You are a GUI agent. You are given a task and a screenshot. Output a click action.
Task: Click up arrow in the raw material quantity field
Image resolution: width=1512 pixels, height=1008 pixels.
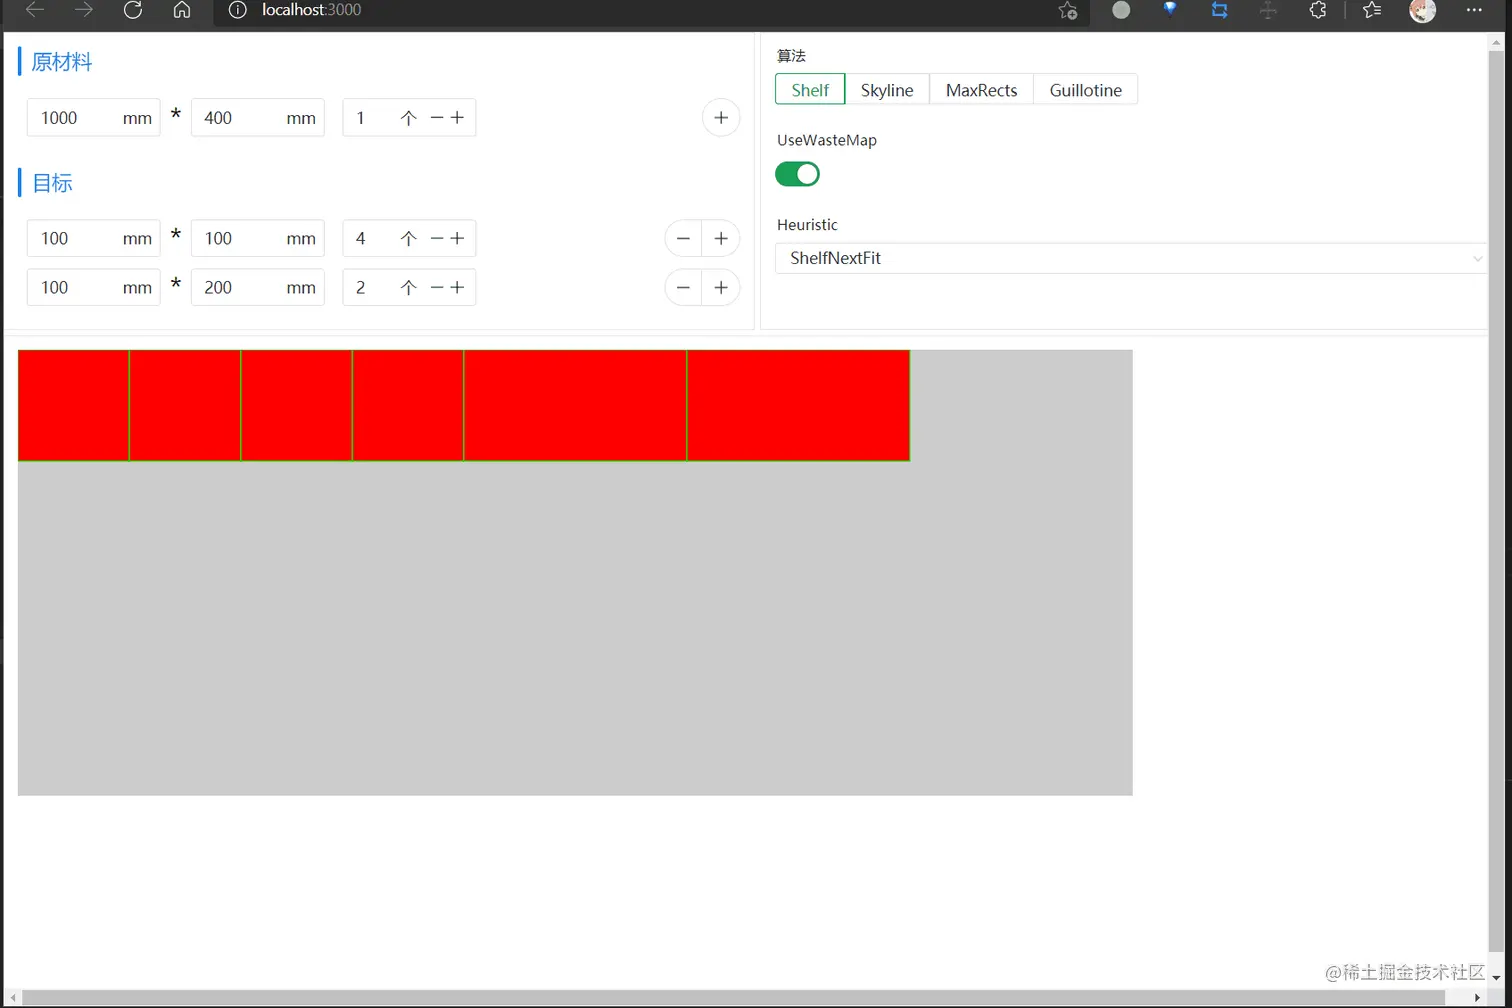[408, 118]
